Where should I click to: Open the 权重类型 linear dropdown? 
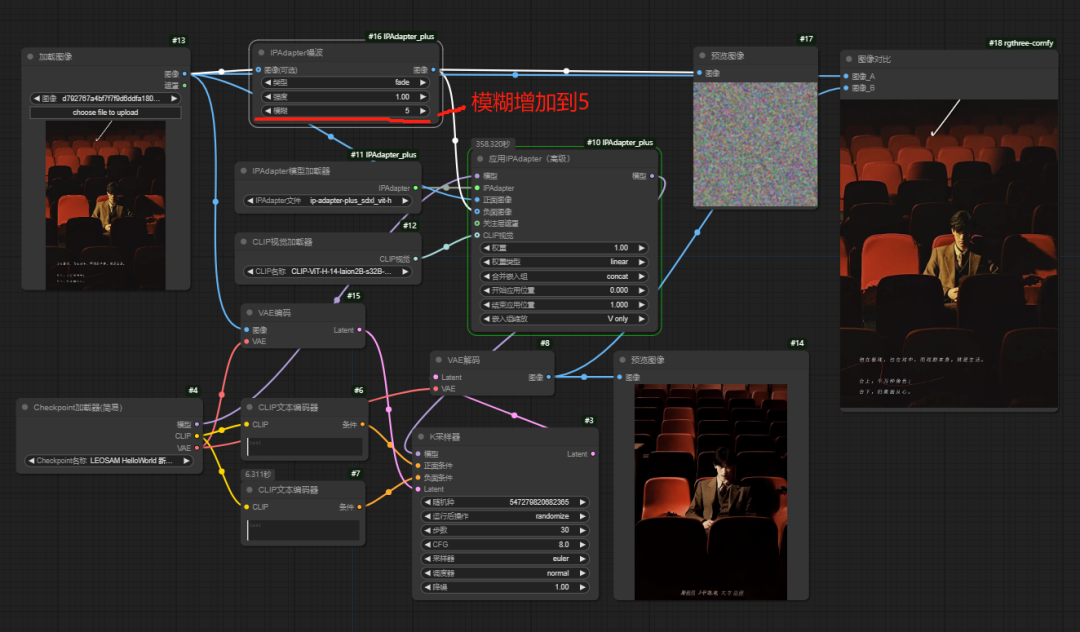click(x=564, y=262)
